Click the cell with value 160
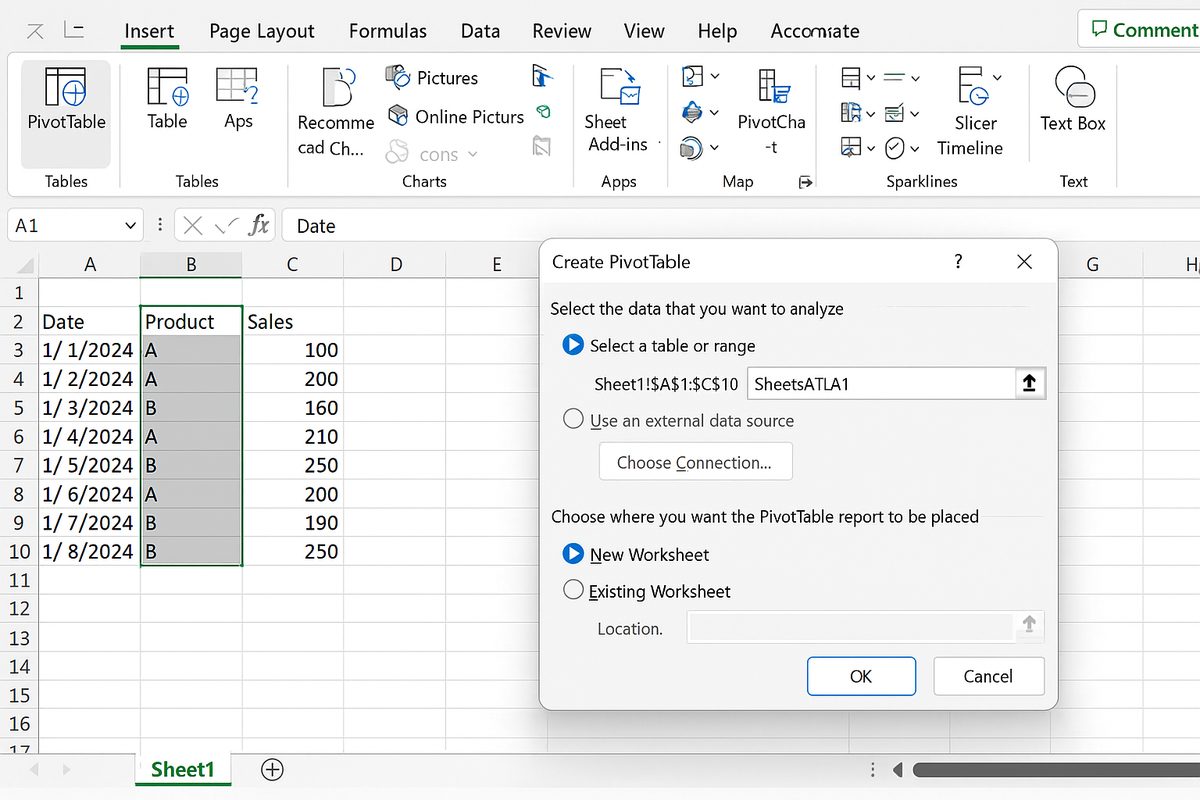Image resolution: width=1200 pixels, height=800 pixels. click(293, 408)
